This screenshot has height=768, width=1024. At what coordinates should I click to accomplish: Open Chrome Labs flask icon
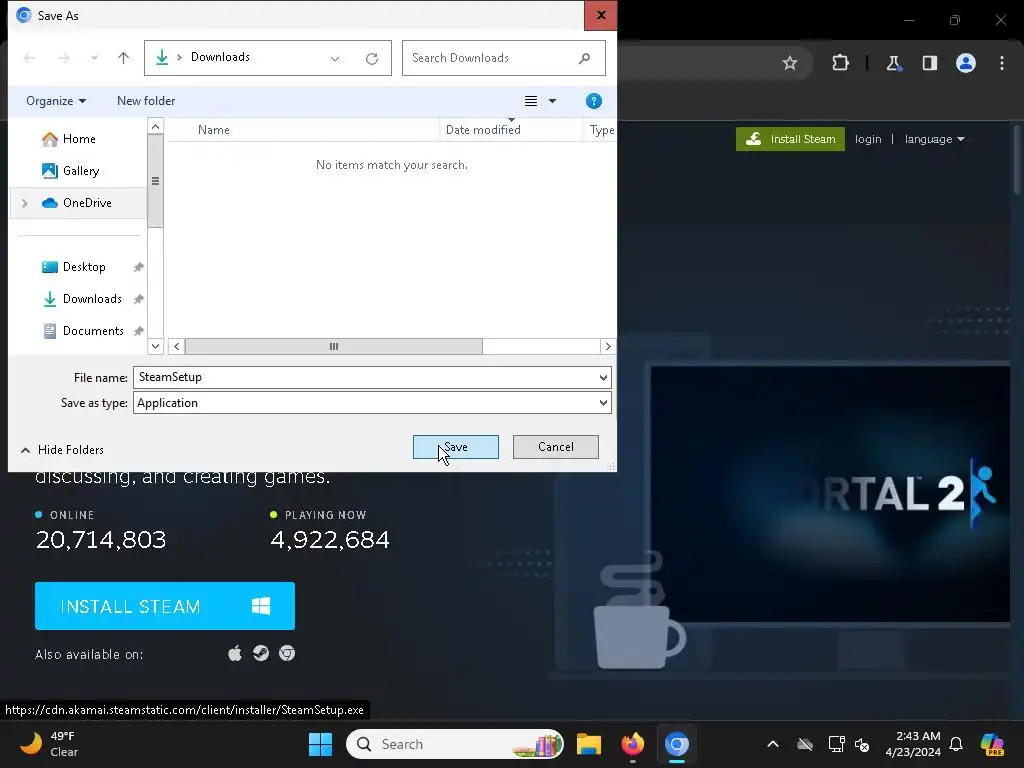(x=893, y=63)
